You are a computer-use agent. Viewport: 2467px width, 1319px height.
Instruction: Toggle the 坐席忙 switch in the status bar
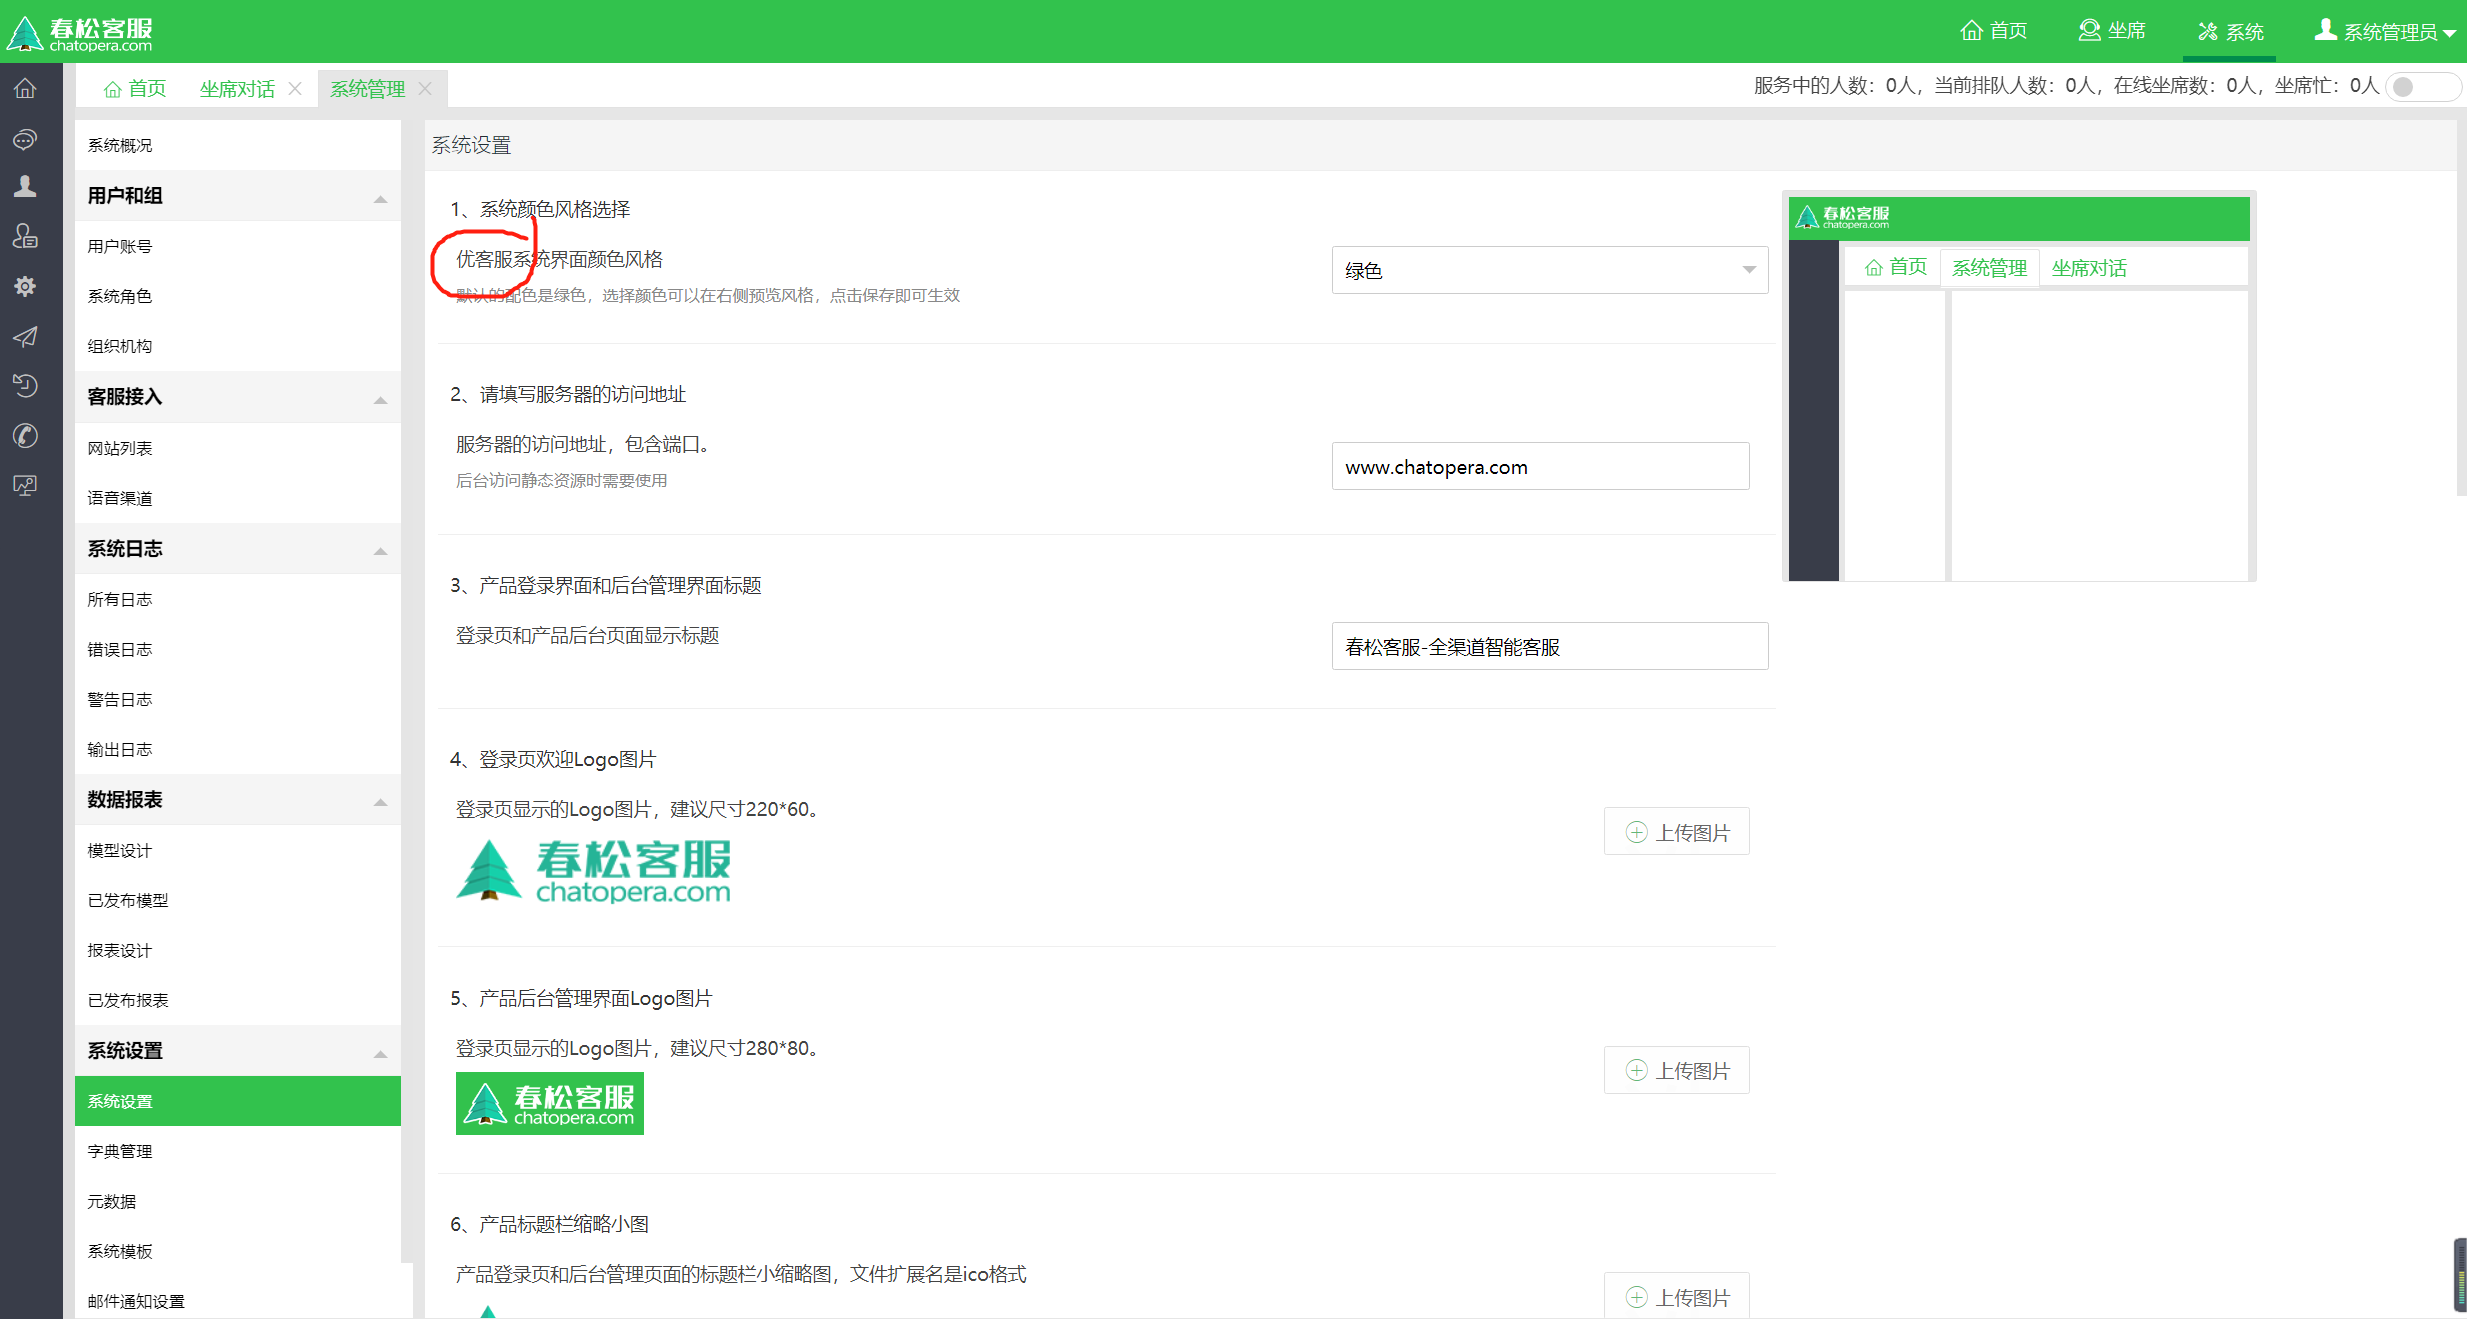click(x=2423, y=86)
